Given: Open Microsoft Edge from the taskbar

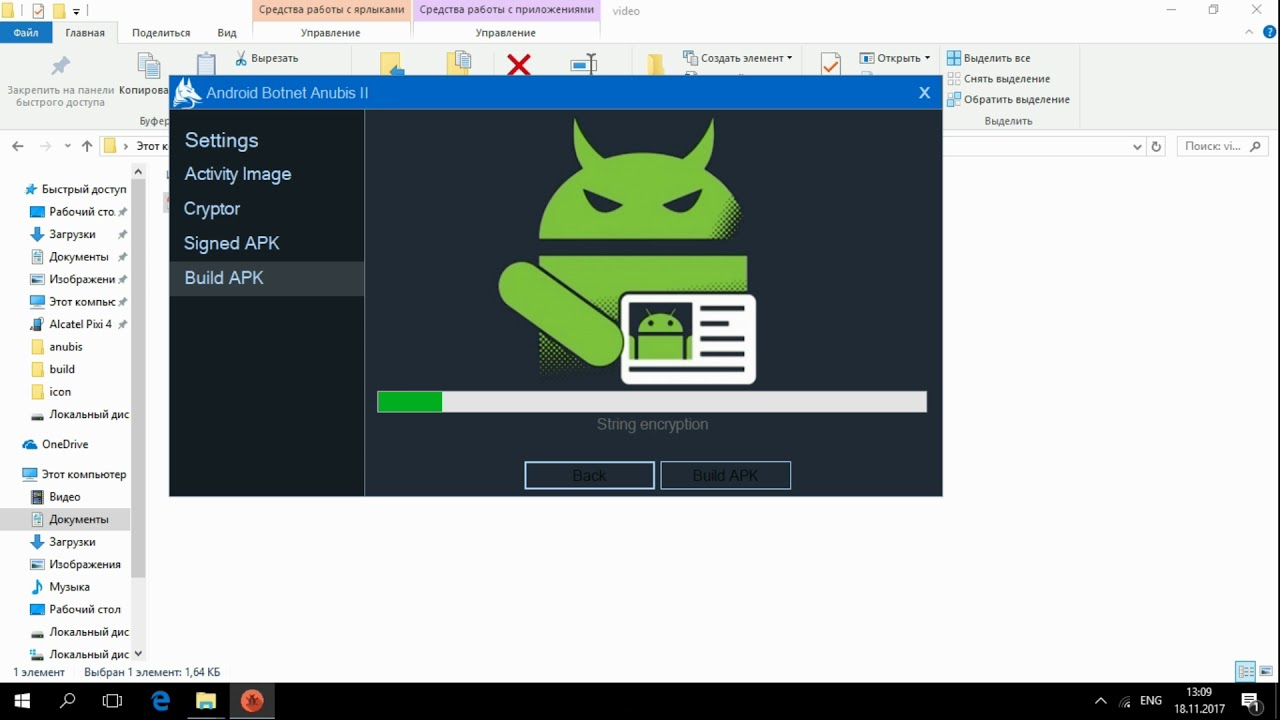Looking at the screenshot, I should click(x=160, y=701).
